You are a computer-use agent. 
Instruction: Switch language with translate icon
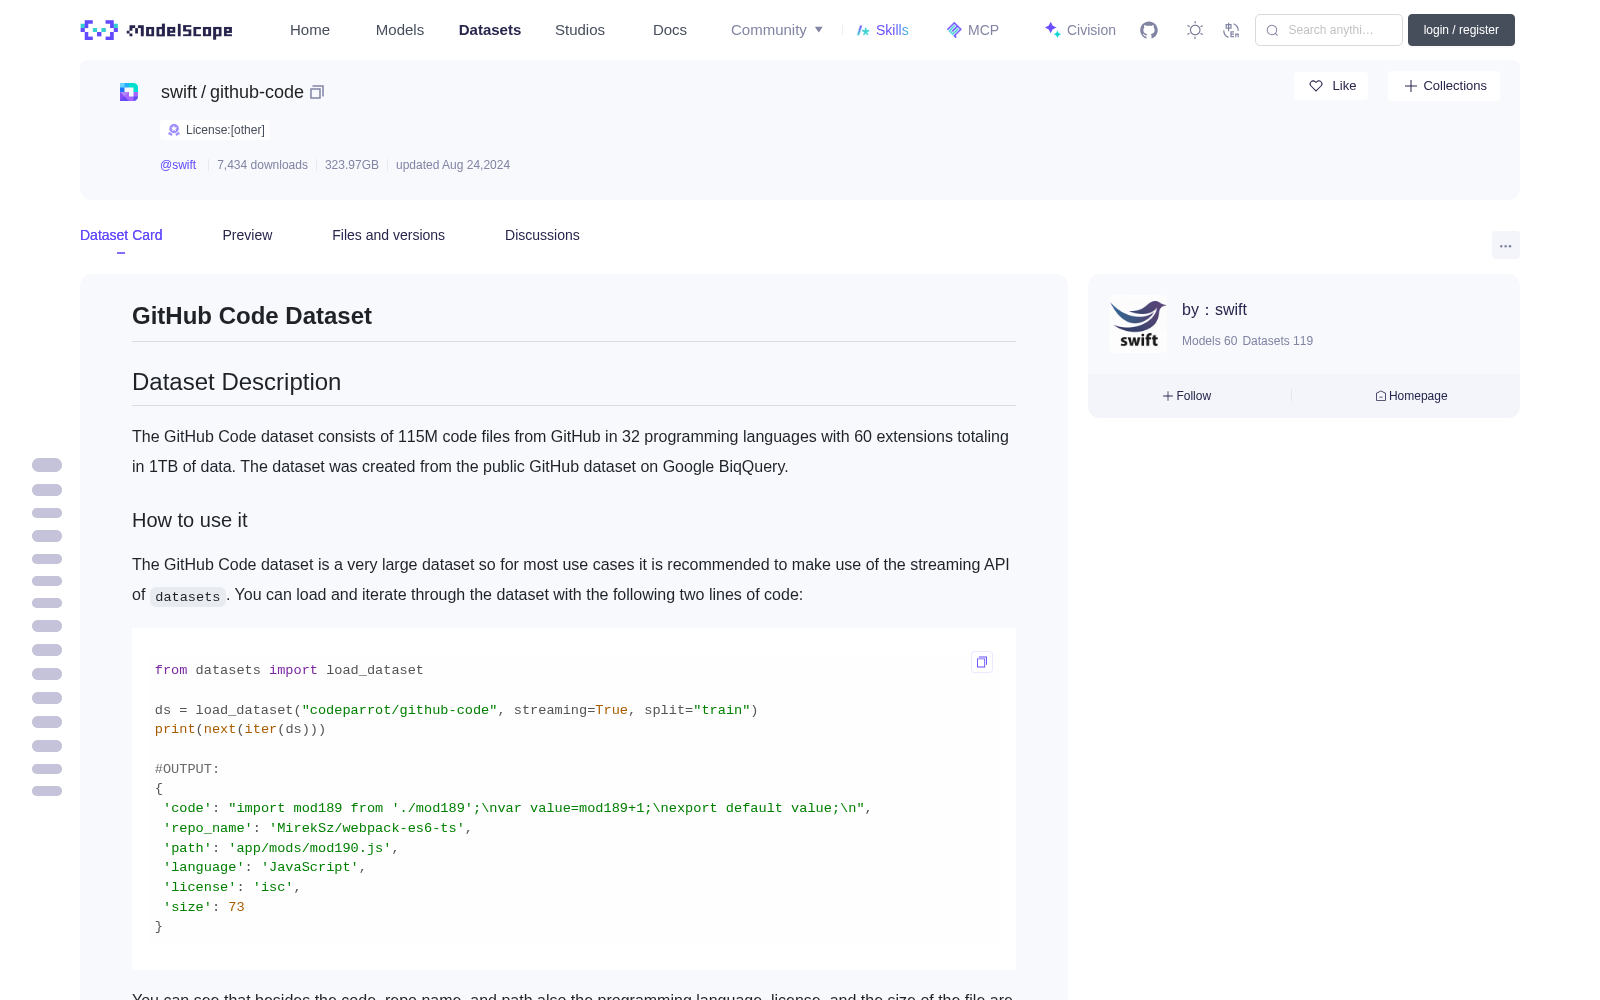[1231, 30]
